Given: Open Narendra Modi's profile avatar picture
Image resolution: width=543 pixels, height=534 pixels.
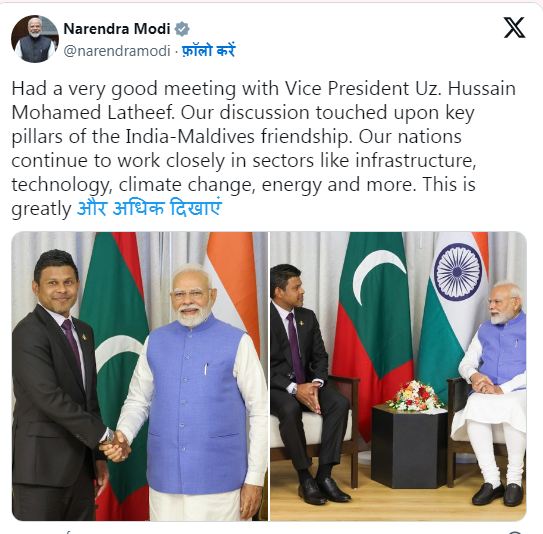Looking at the screenshot, I should point(35,39).
